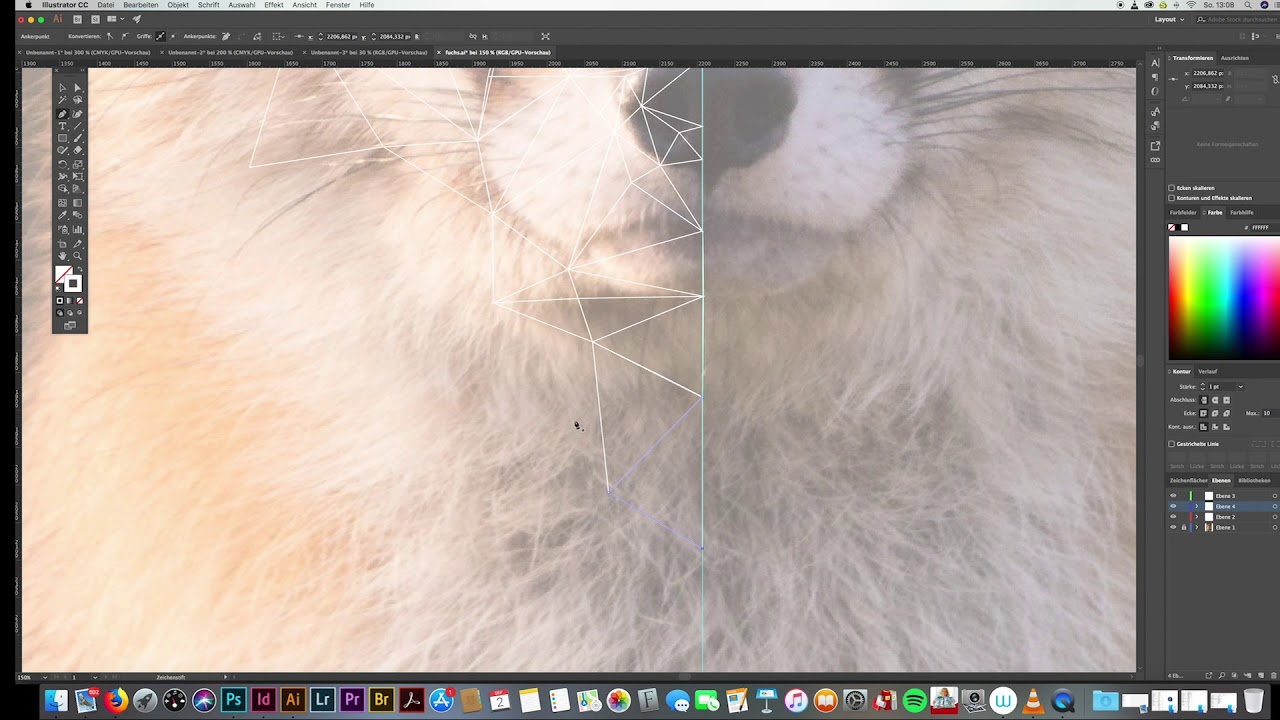Switch to the Farbfelder panel tab
The image size is (1280, 720).
point(1183,212)
